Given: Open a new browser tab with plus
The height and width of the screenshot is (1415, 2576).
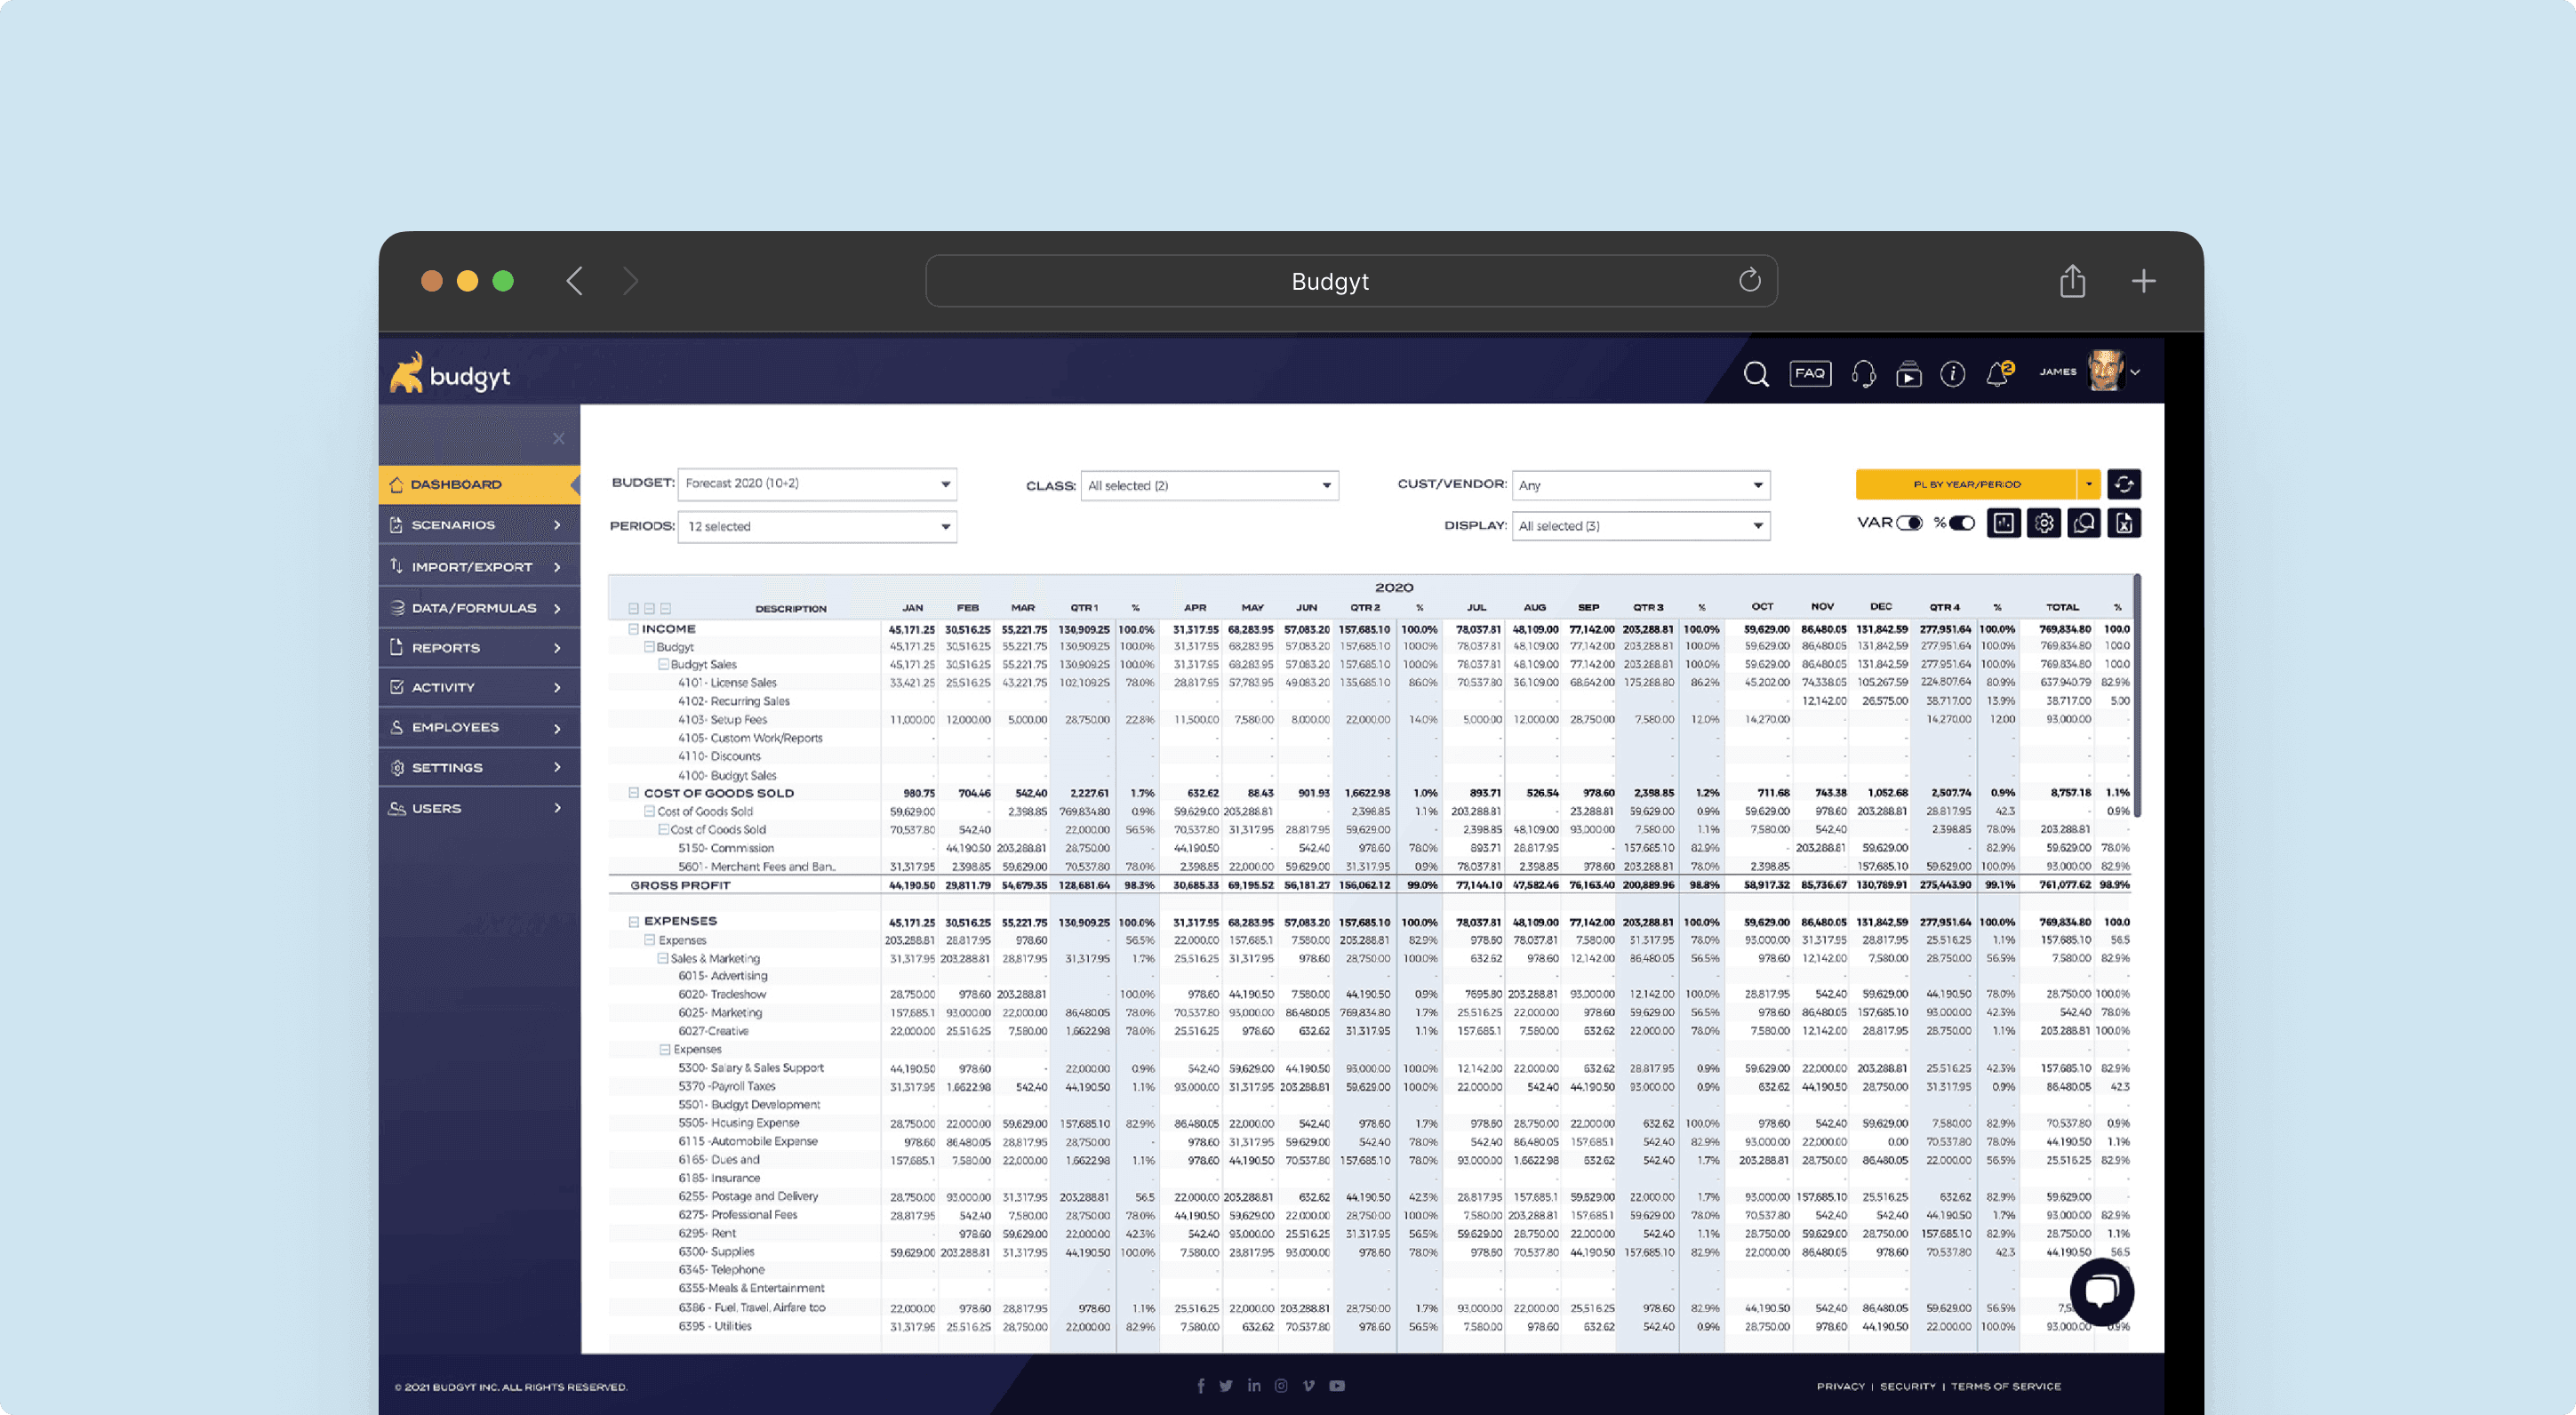Looking at the screenshot, I should point(2143,281).
